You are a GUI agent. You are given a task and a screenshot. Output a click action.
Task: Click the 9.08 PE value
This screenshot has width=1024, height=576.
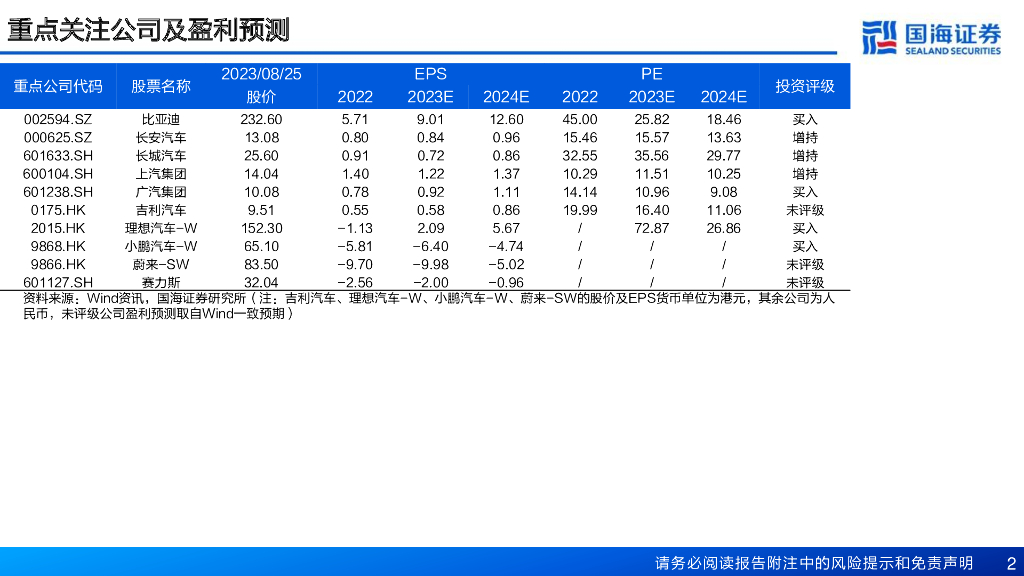[x=724, y=193]
